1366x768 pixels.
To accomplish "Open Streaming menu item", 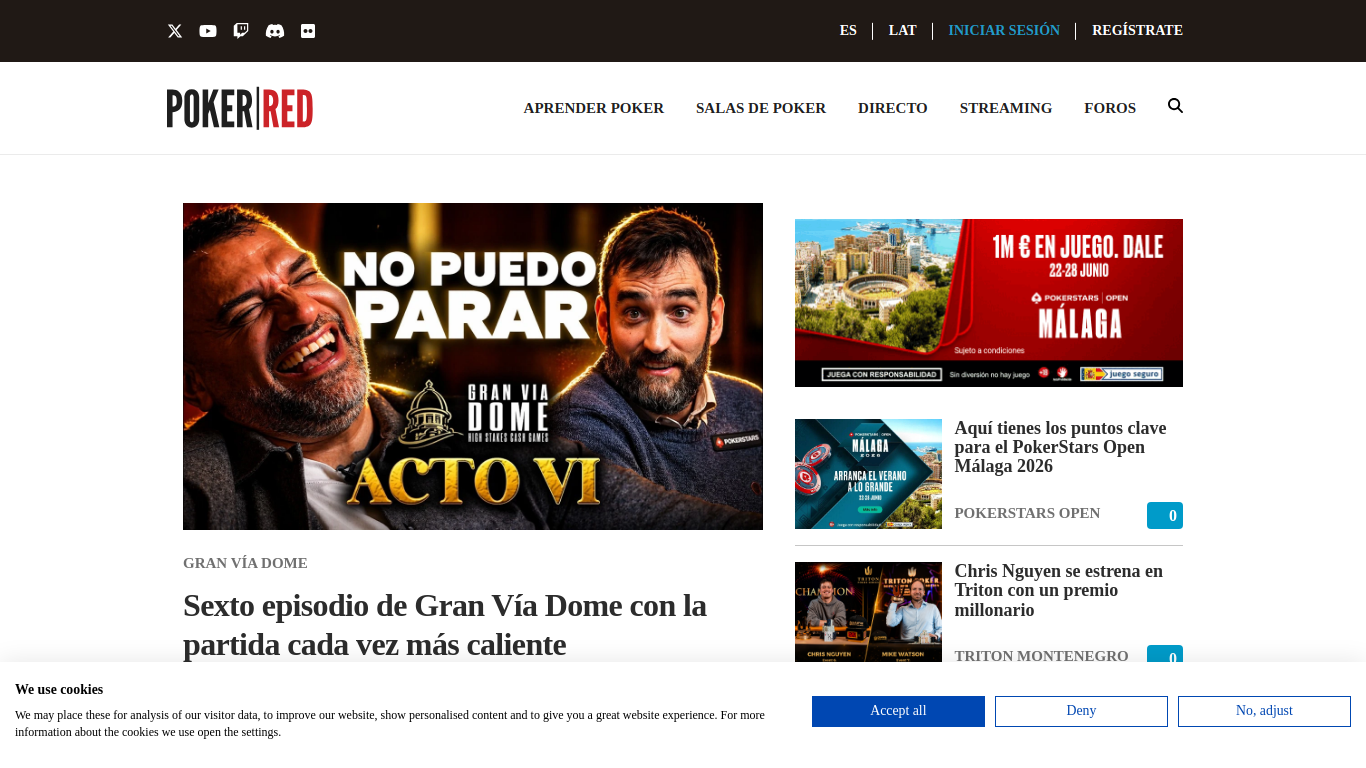I will [1006, 108].
